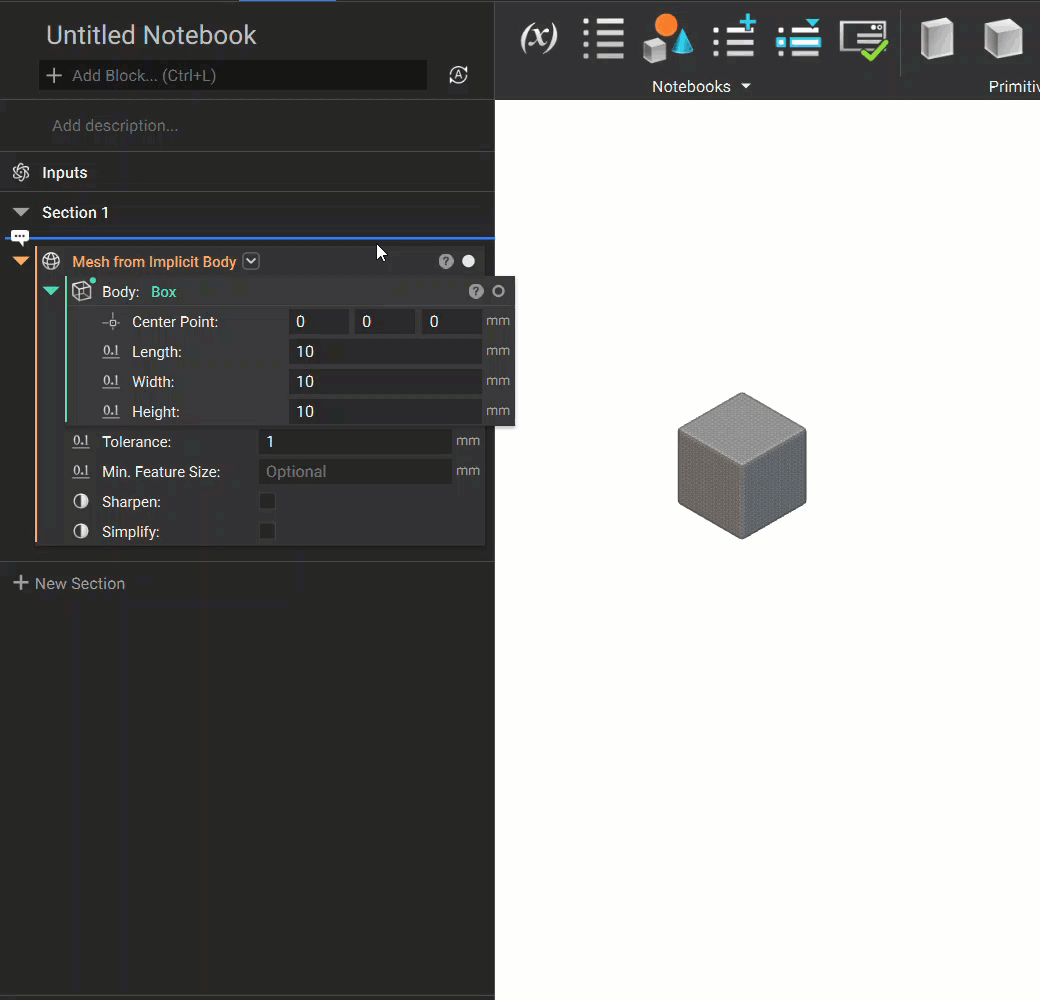Click the 0.1 icon beside Tolerance
The width and height of the screenshot is (1040, 1000).
(81, 441)
